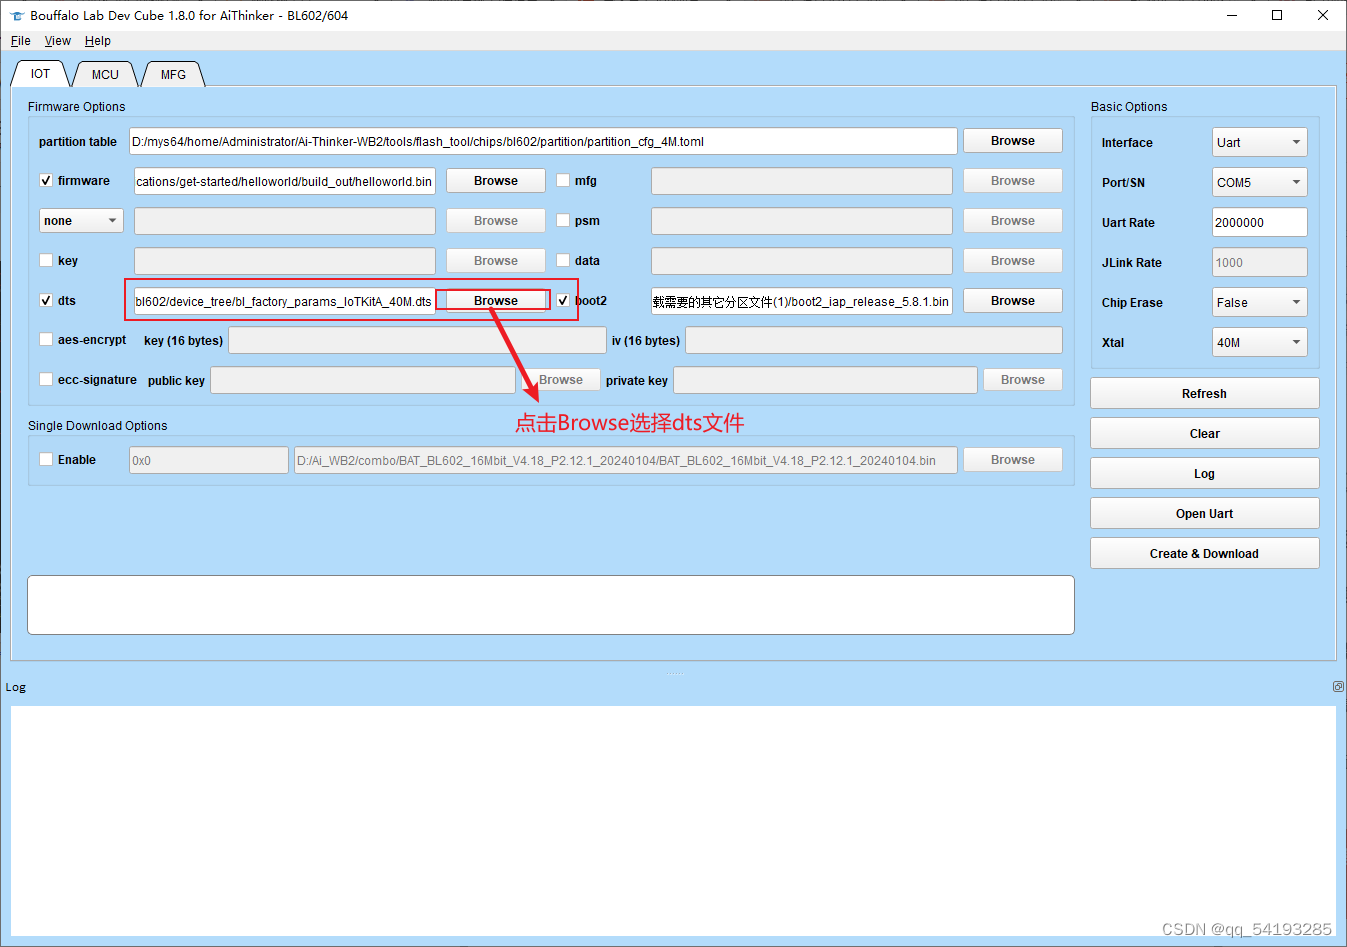The image size is (1347, 947).
Task: Toggle the boot2 checkbox
Action: point(563,300)
